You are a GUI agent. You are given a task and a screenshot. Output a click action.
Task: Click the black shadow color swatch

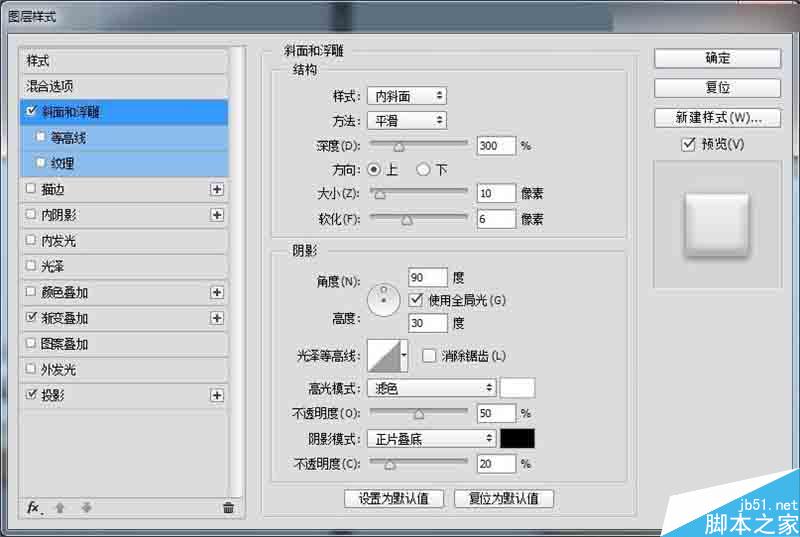[517, 439]
